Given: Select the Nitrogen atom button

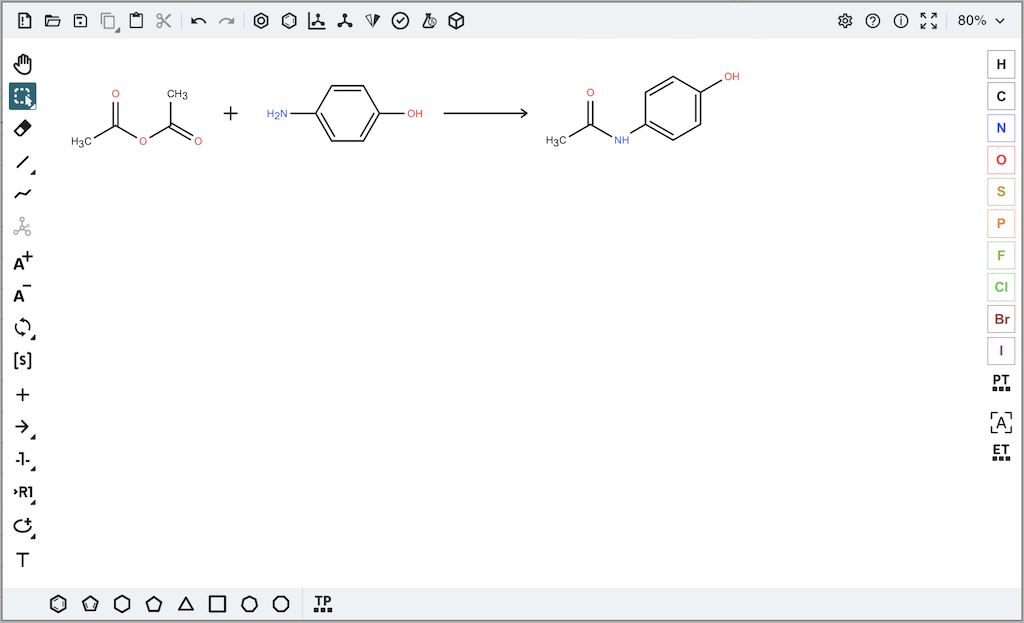Looking at the screenshot, I should [x=1001, y=128].
